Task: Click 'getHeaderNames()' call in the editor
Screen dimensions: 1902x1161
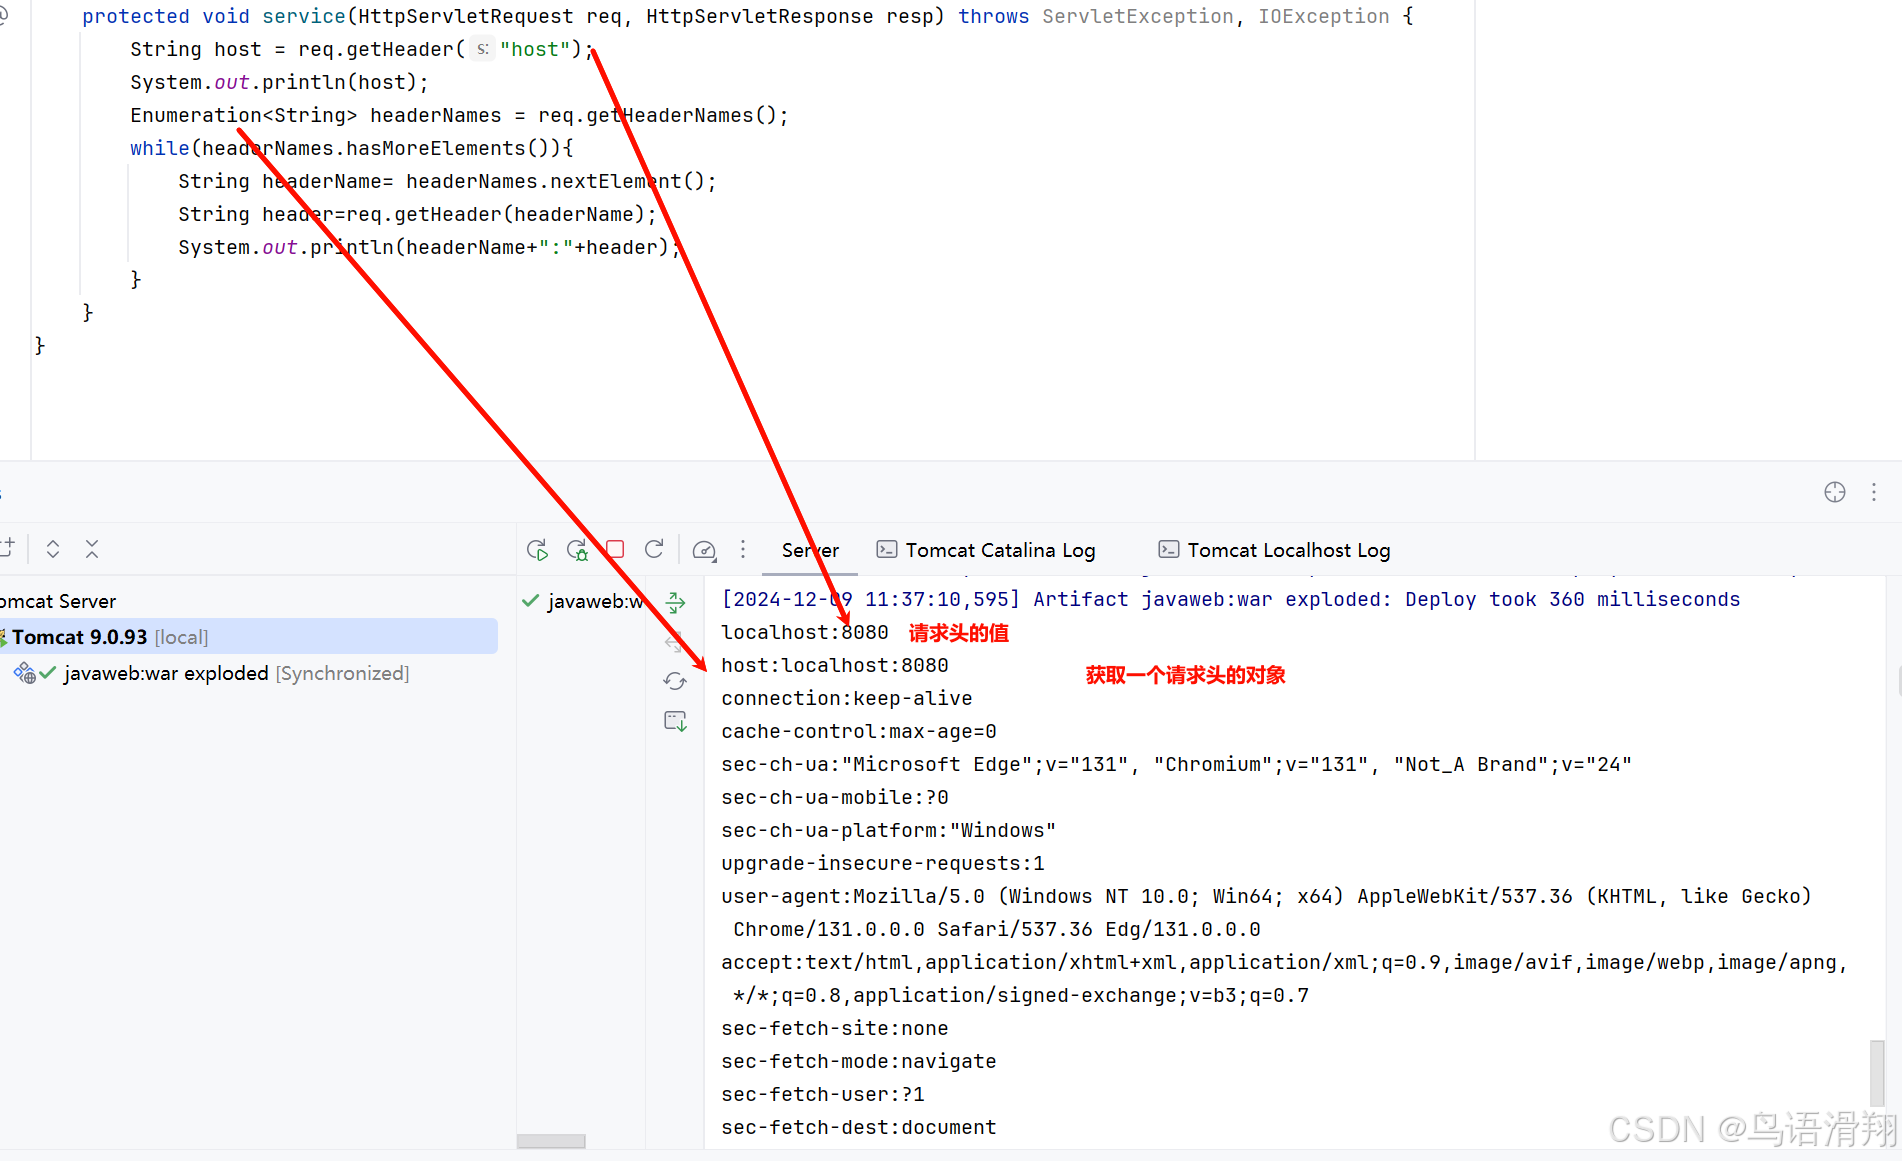Action: pyautogui.click(x=681, y=115)
